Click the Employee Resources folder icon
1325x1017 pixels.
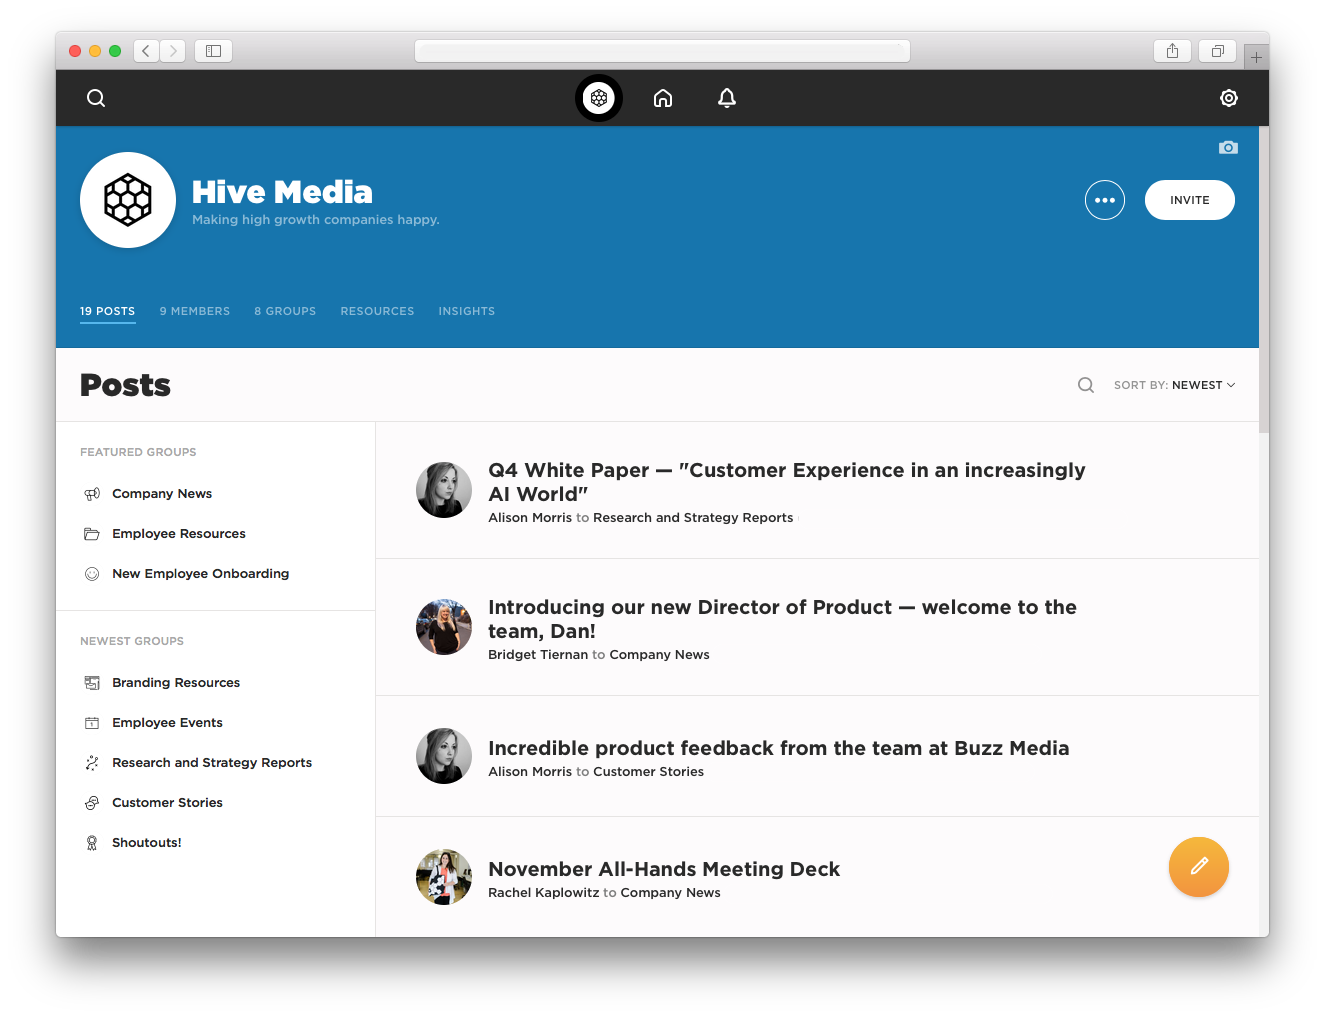pos(92,534)
